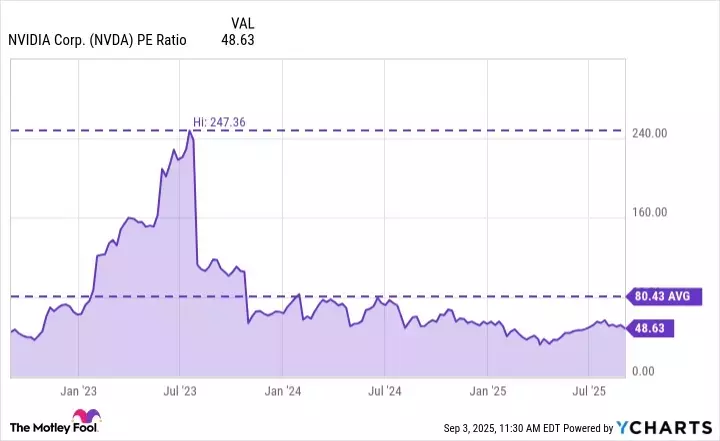Click the highest peak of the PE line
Screen dimensions: 720x441
click(x=190, y=131)
